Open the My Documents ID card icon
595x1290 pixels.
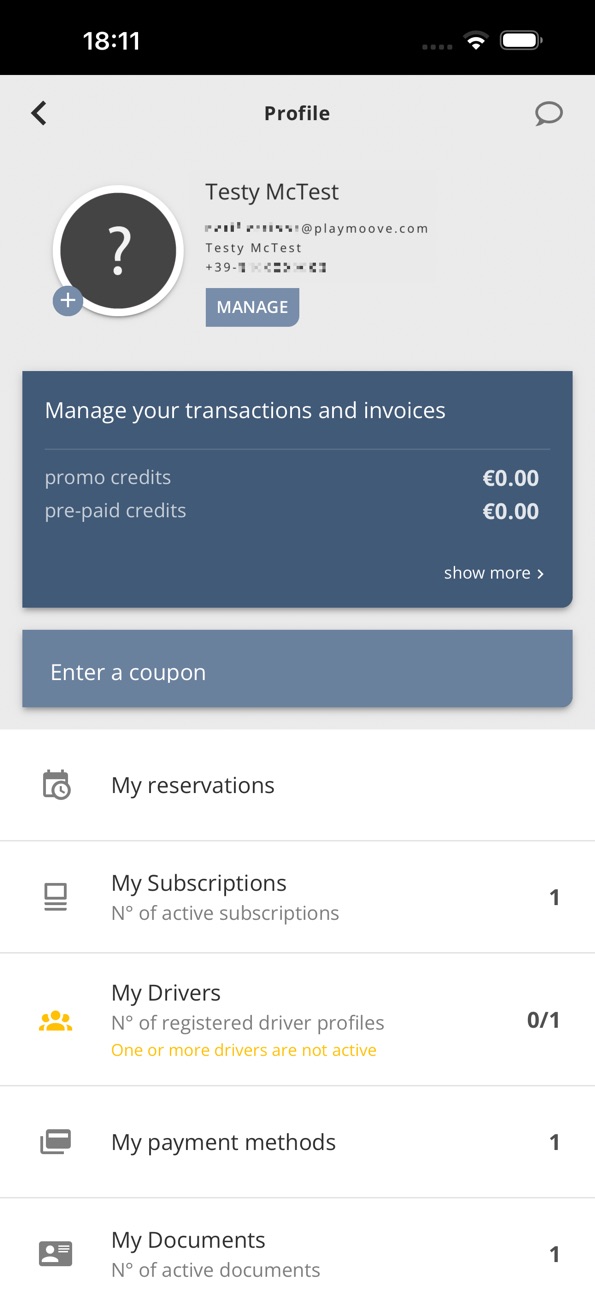[55, 1254]
